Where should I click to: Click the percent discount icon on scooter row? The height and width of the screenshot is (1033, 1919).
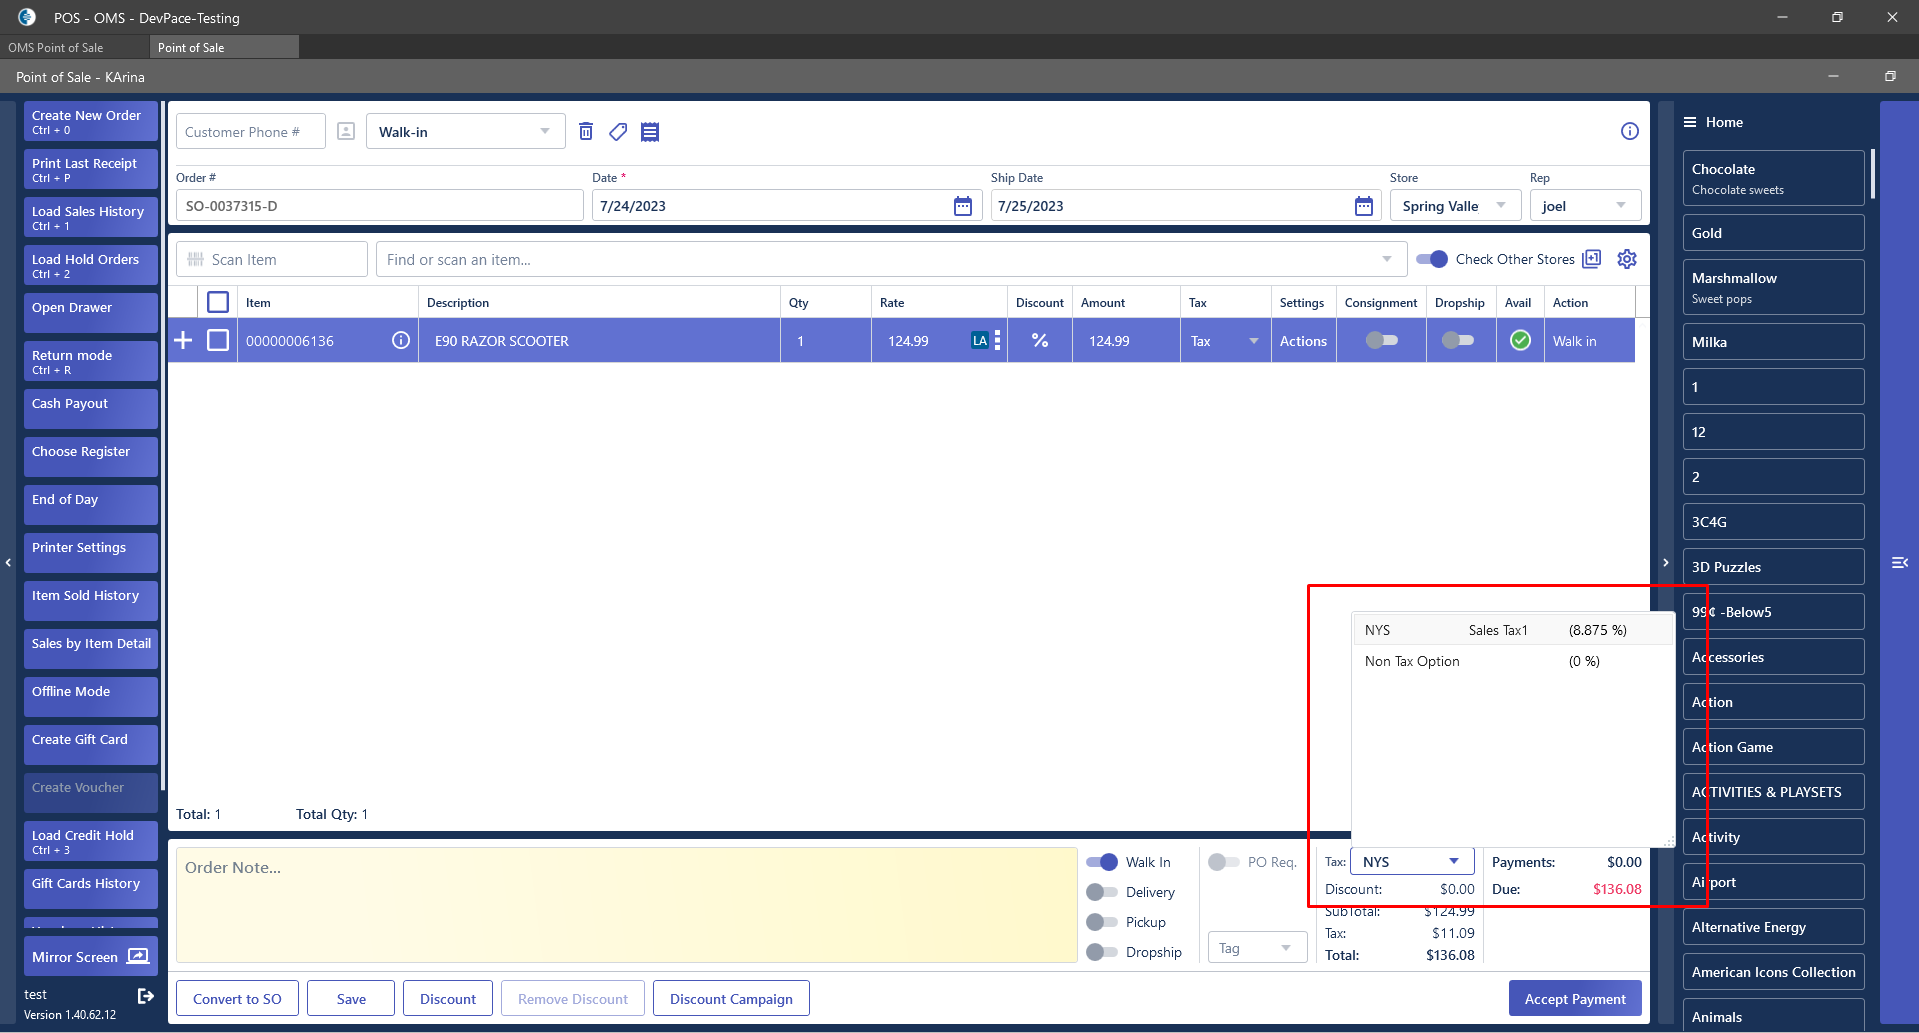point(1040,341)
